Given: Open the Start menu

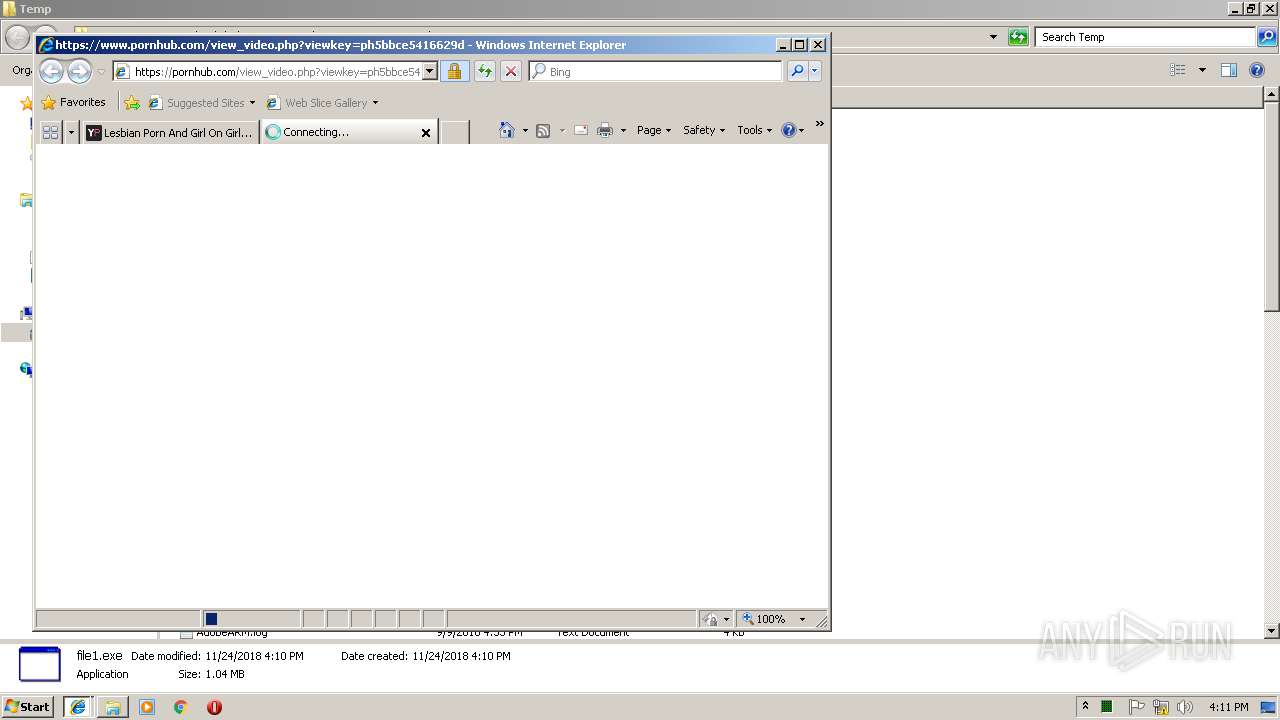Looking at the screenshot, I should tap(27, 706).
